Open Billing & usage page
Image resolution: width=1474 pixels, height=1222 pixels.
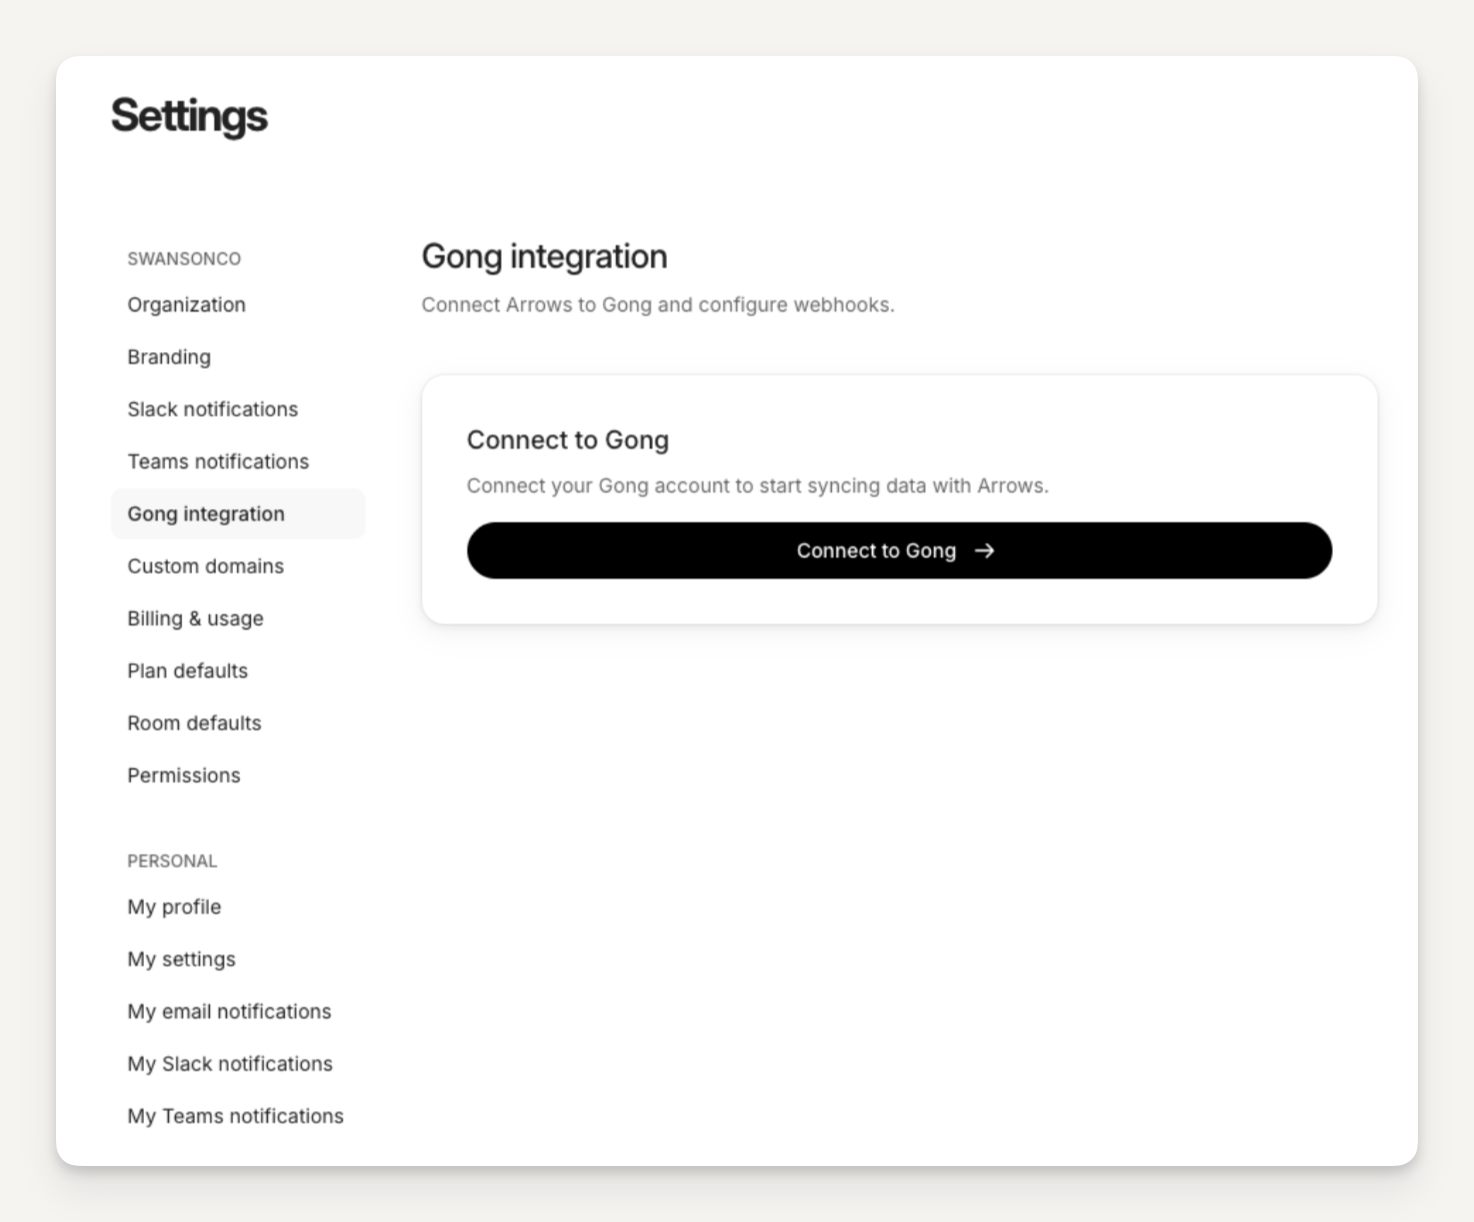point(195,619)
